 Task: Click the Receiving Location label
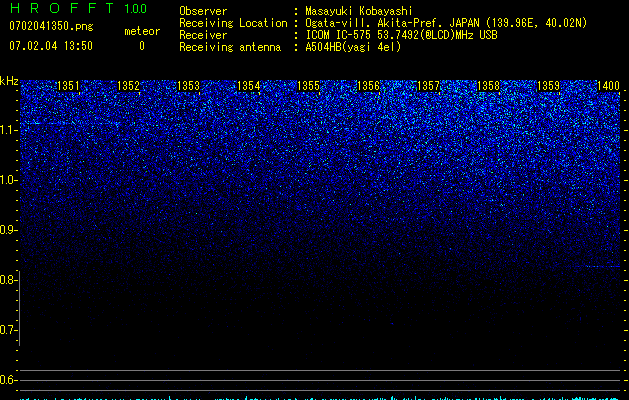pyautogui.click(x=233, y=23)
